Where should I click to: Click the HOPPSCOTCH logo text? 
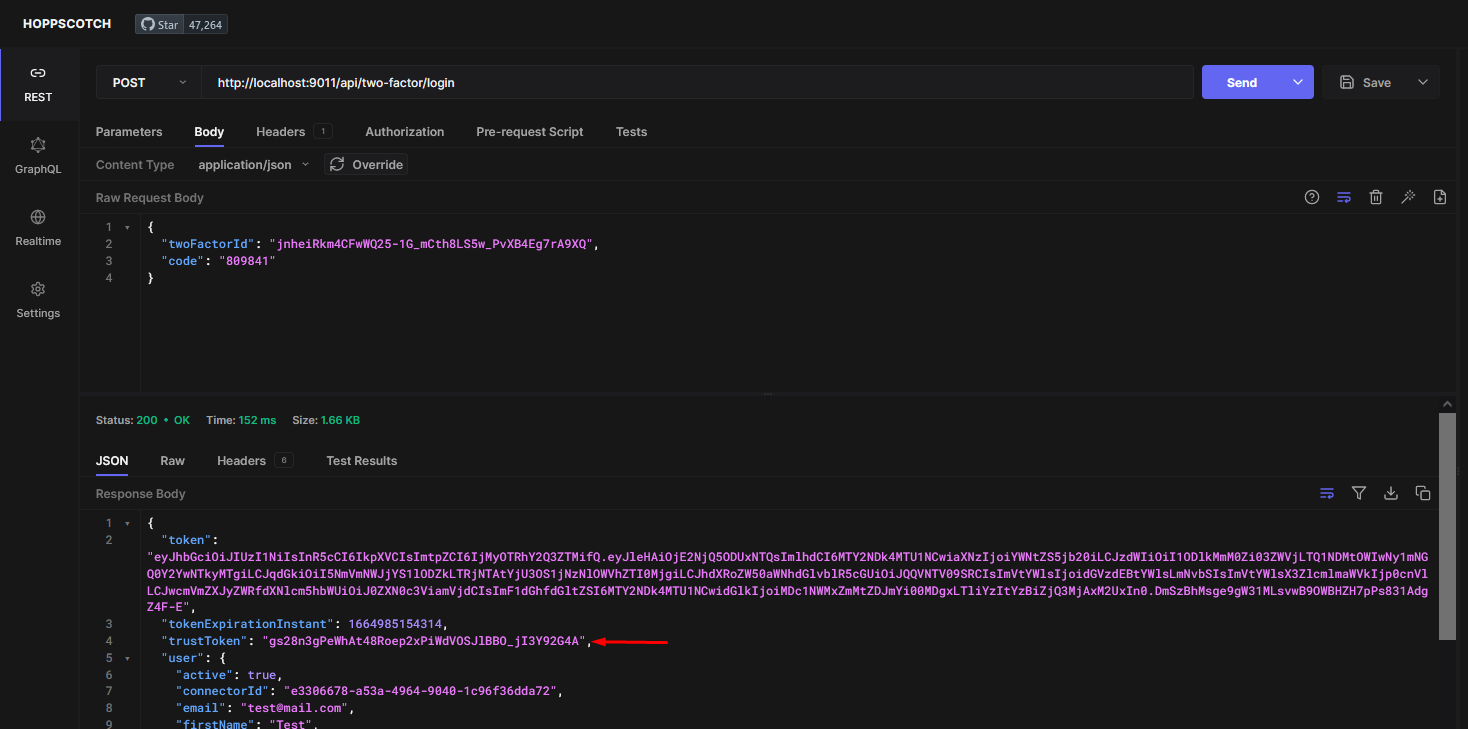(x=67, y=23)
